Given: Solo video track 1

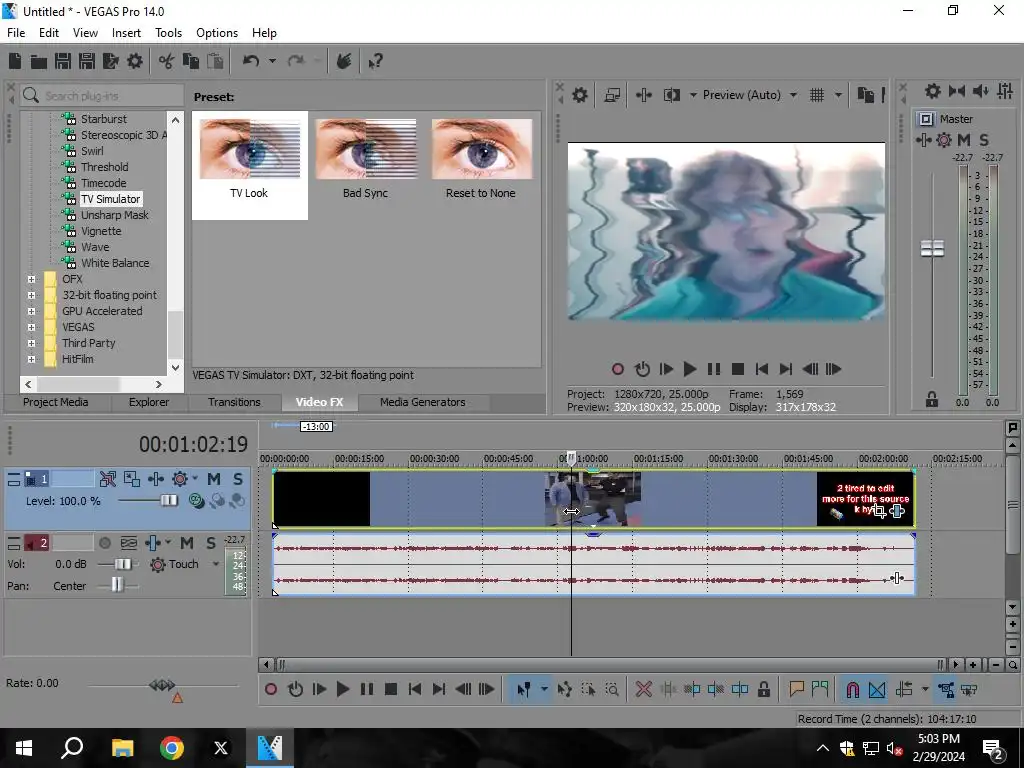Looking at the screenshot, I should 238,479.
